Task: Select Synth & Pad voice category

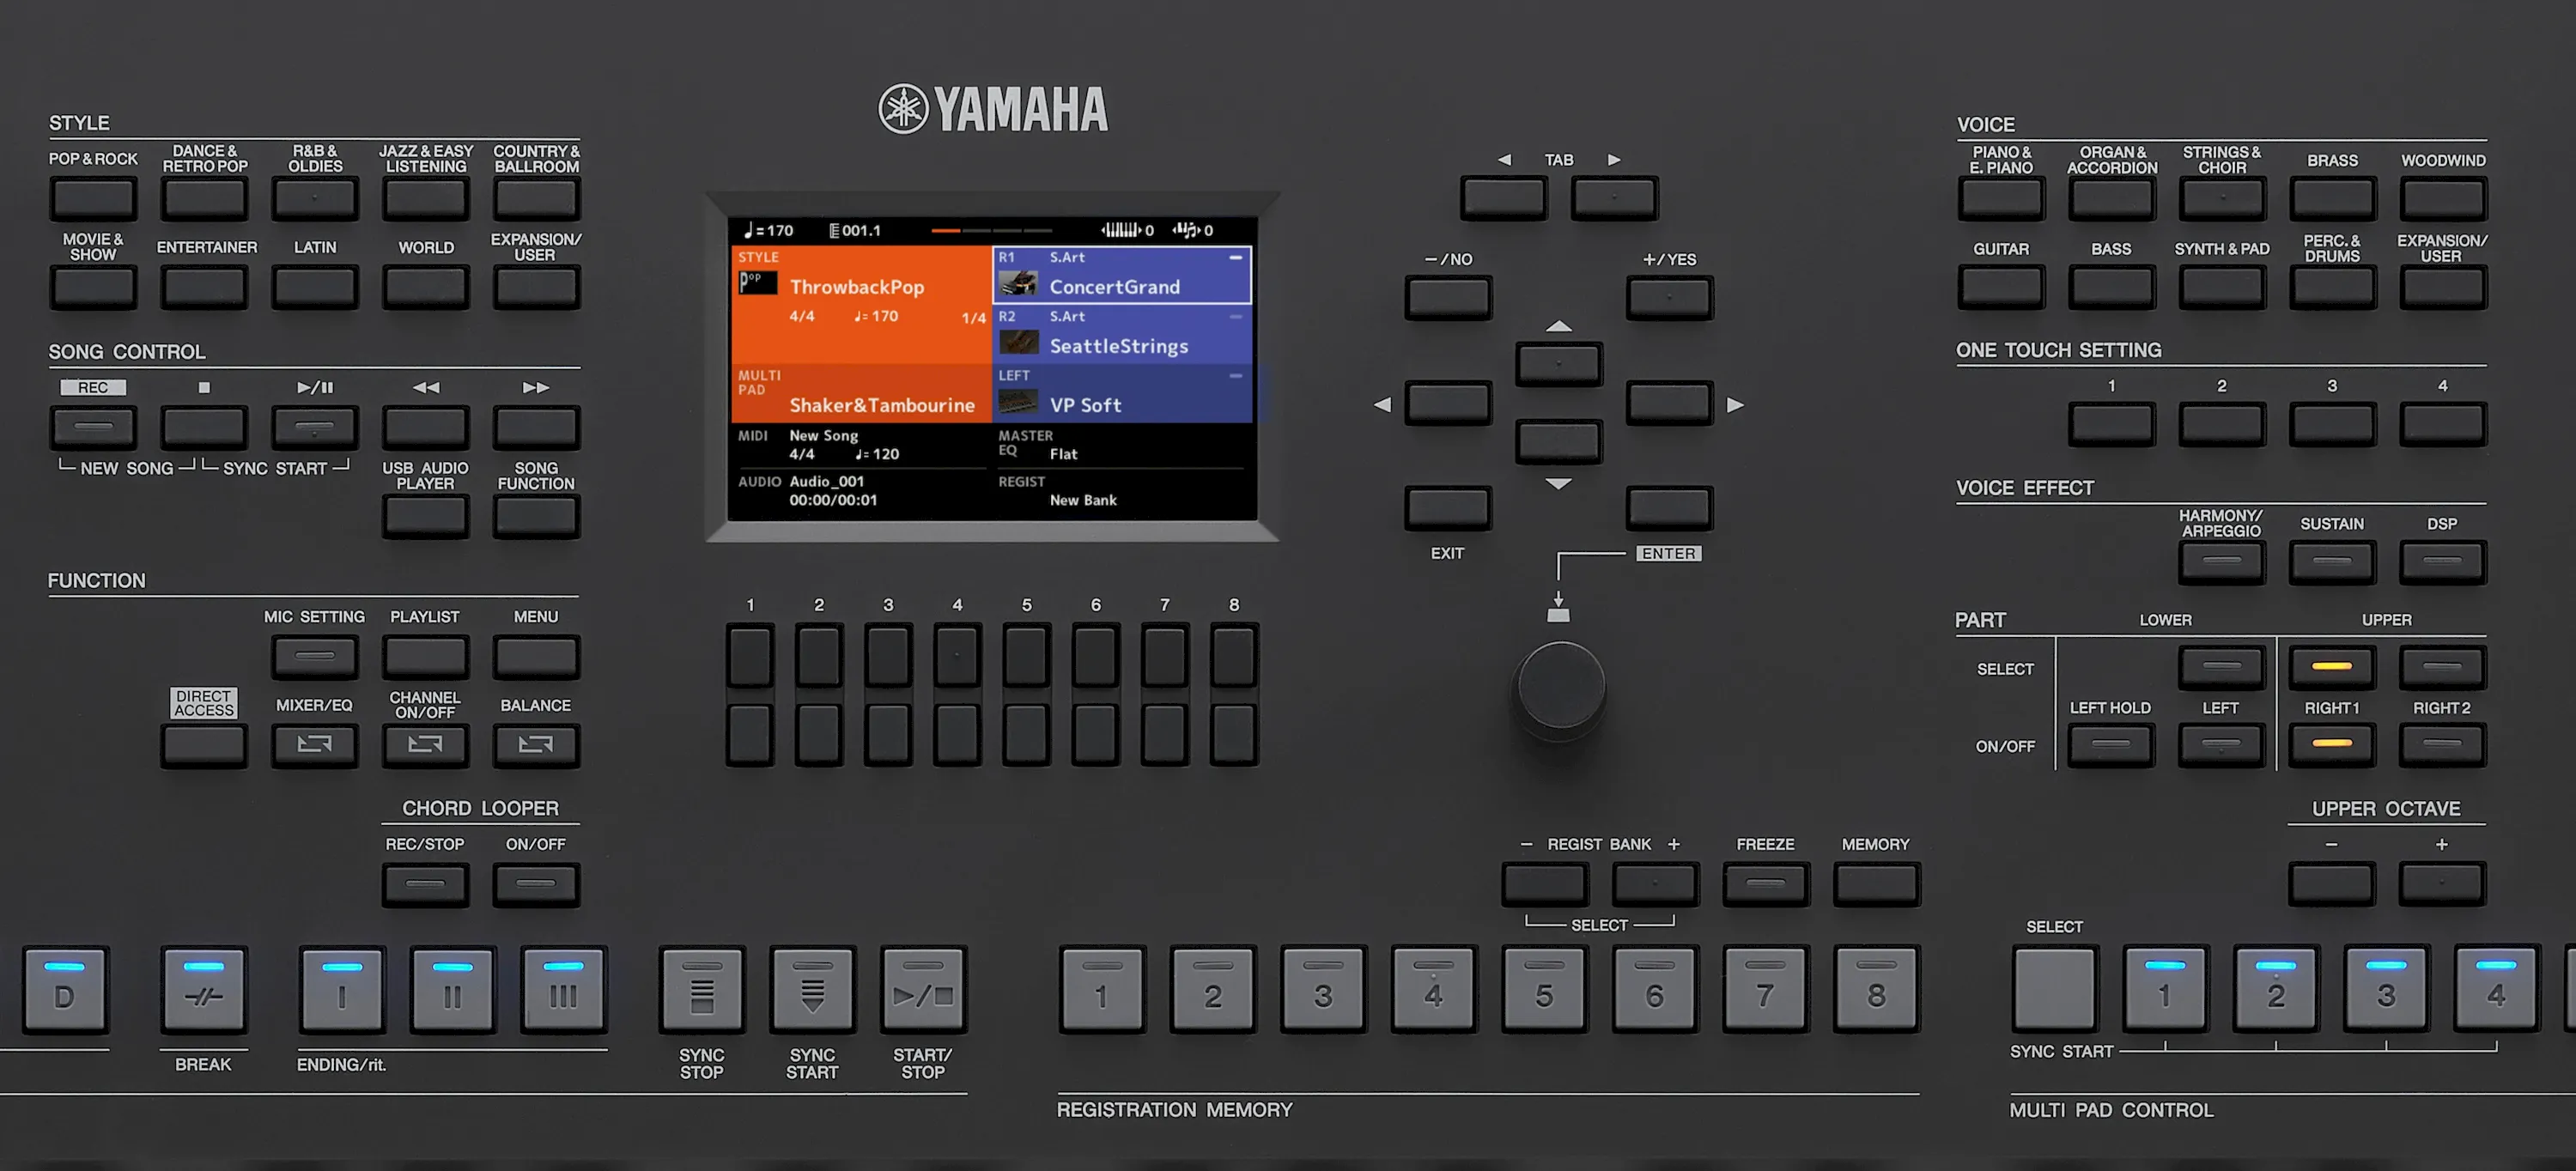Action: (2223, 288)
